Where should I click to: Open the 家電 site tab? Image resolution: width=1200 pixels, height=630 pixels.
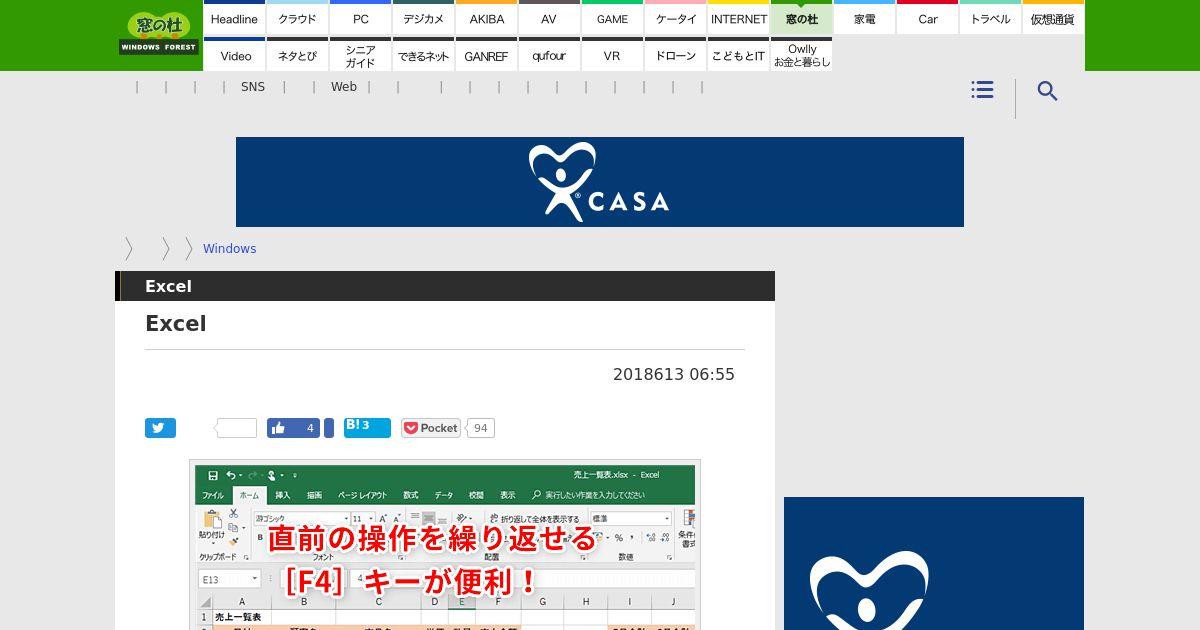point(865,19)
